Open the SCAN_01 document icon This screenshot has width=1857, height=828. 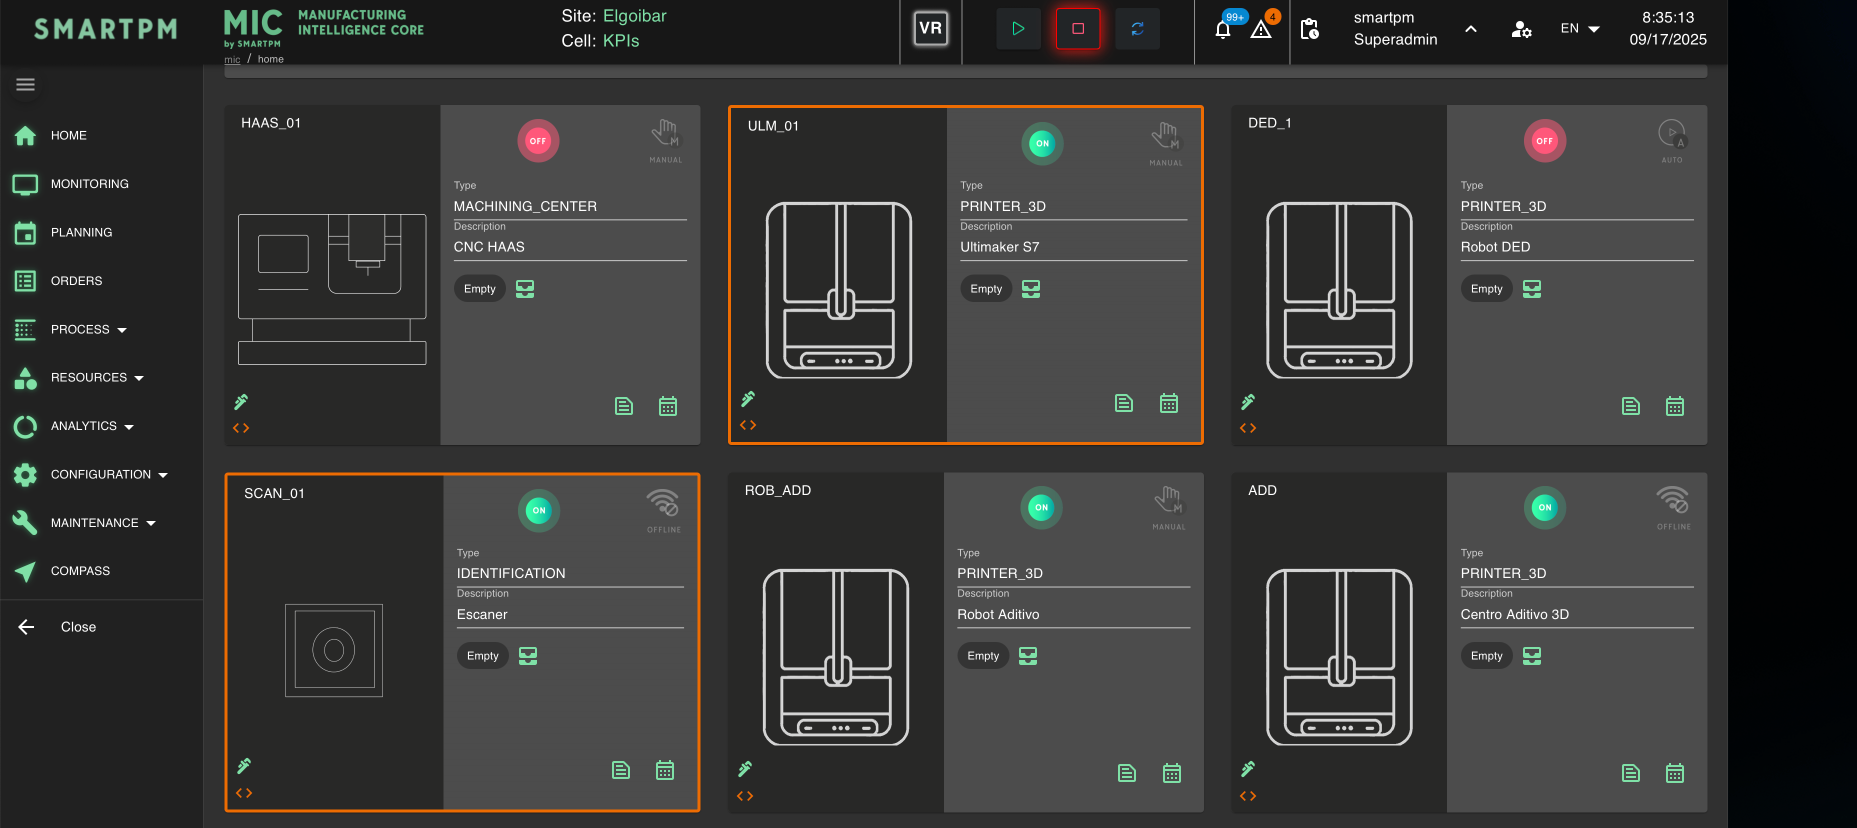(x=621, y=770)
